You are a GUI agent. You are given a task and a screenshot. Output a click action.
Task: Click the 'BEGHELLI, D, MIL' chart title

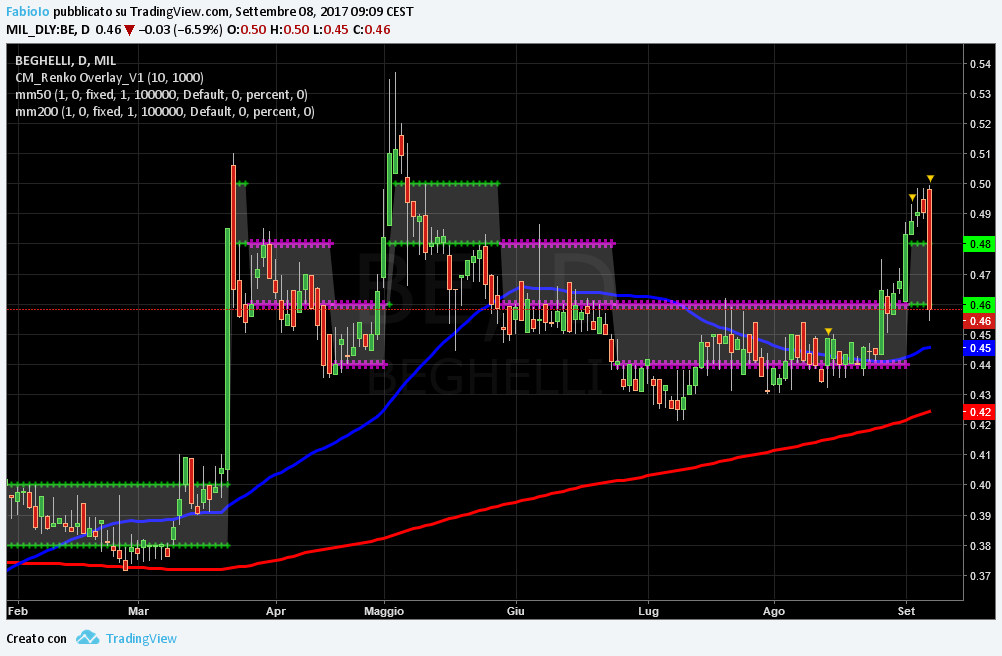[66, 61]
